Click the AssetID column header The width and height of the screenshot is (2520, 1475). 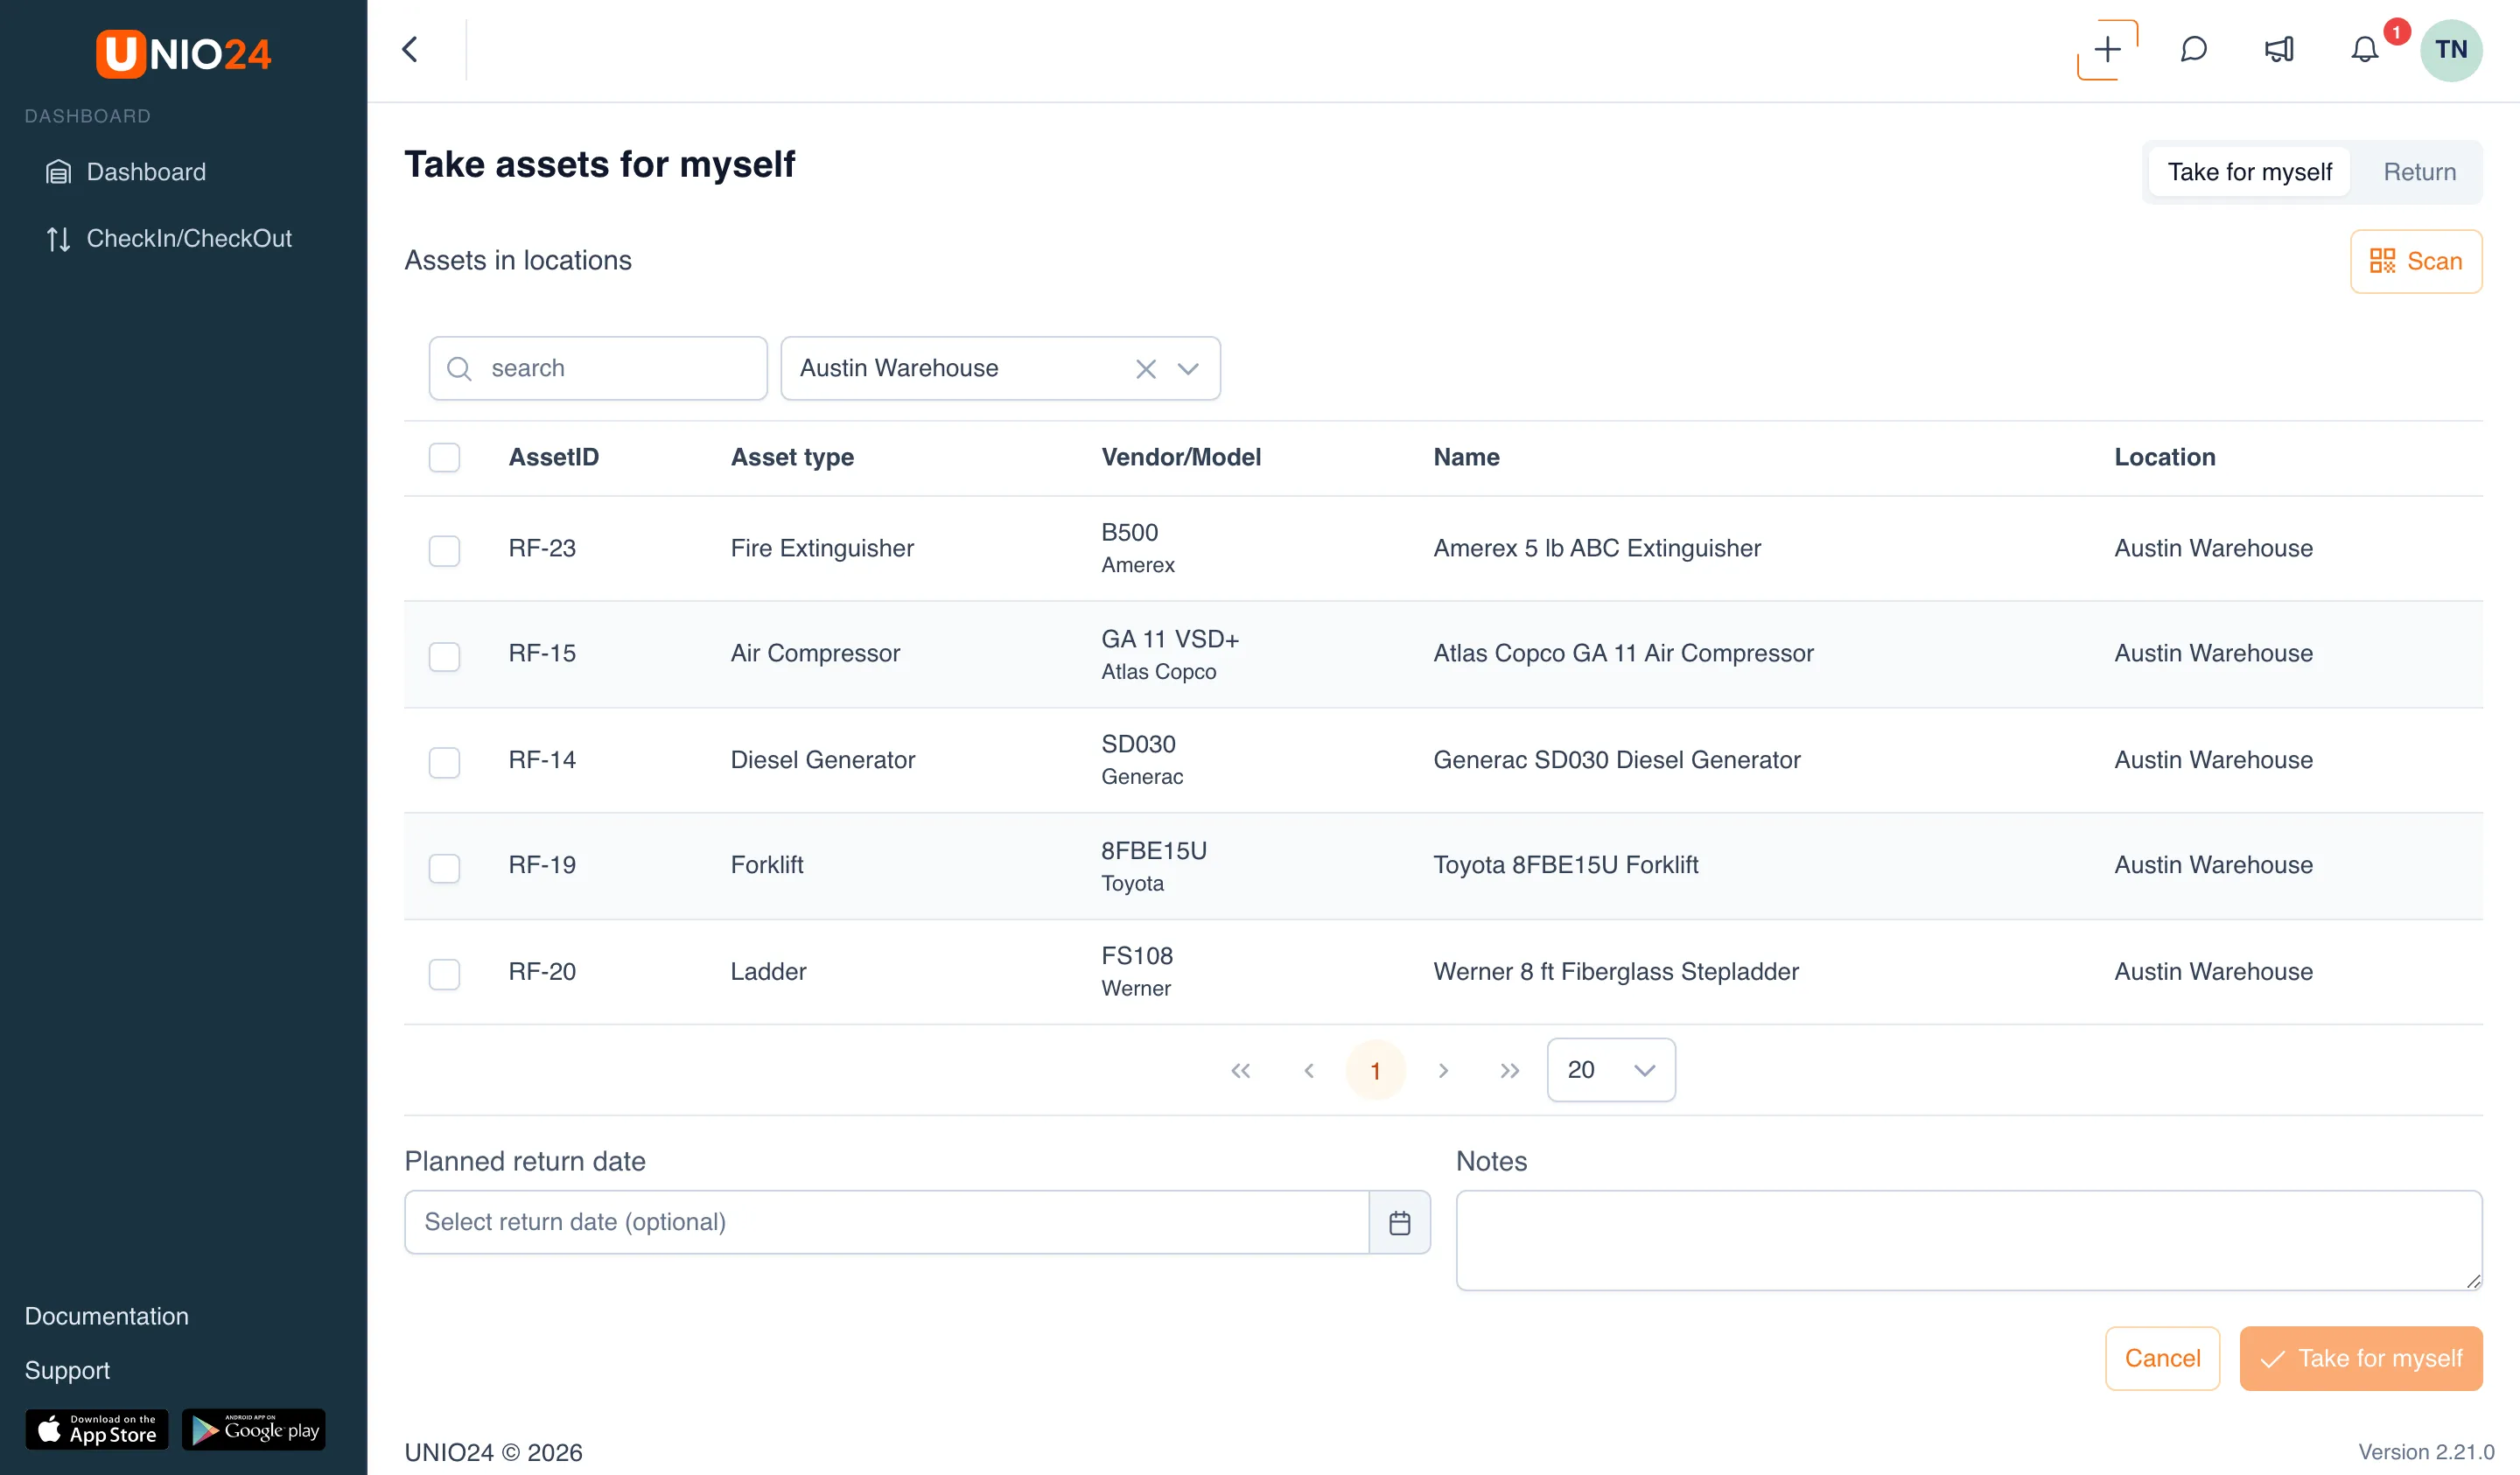(553, 458)
